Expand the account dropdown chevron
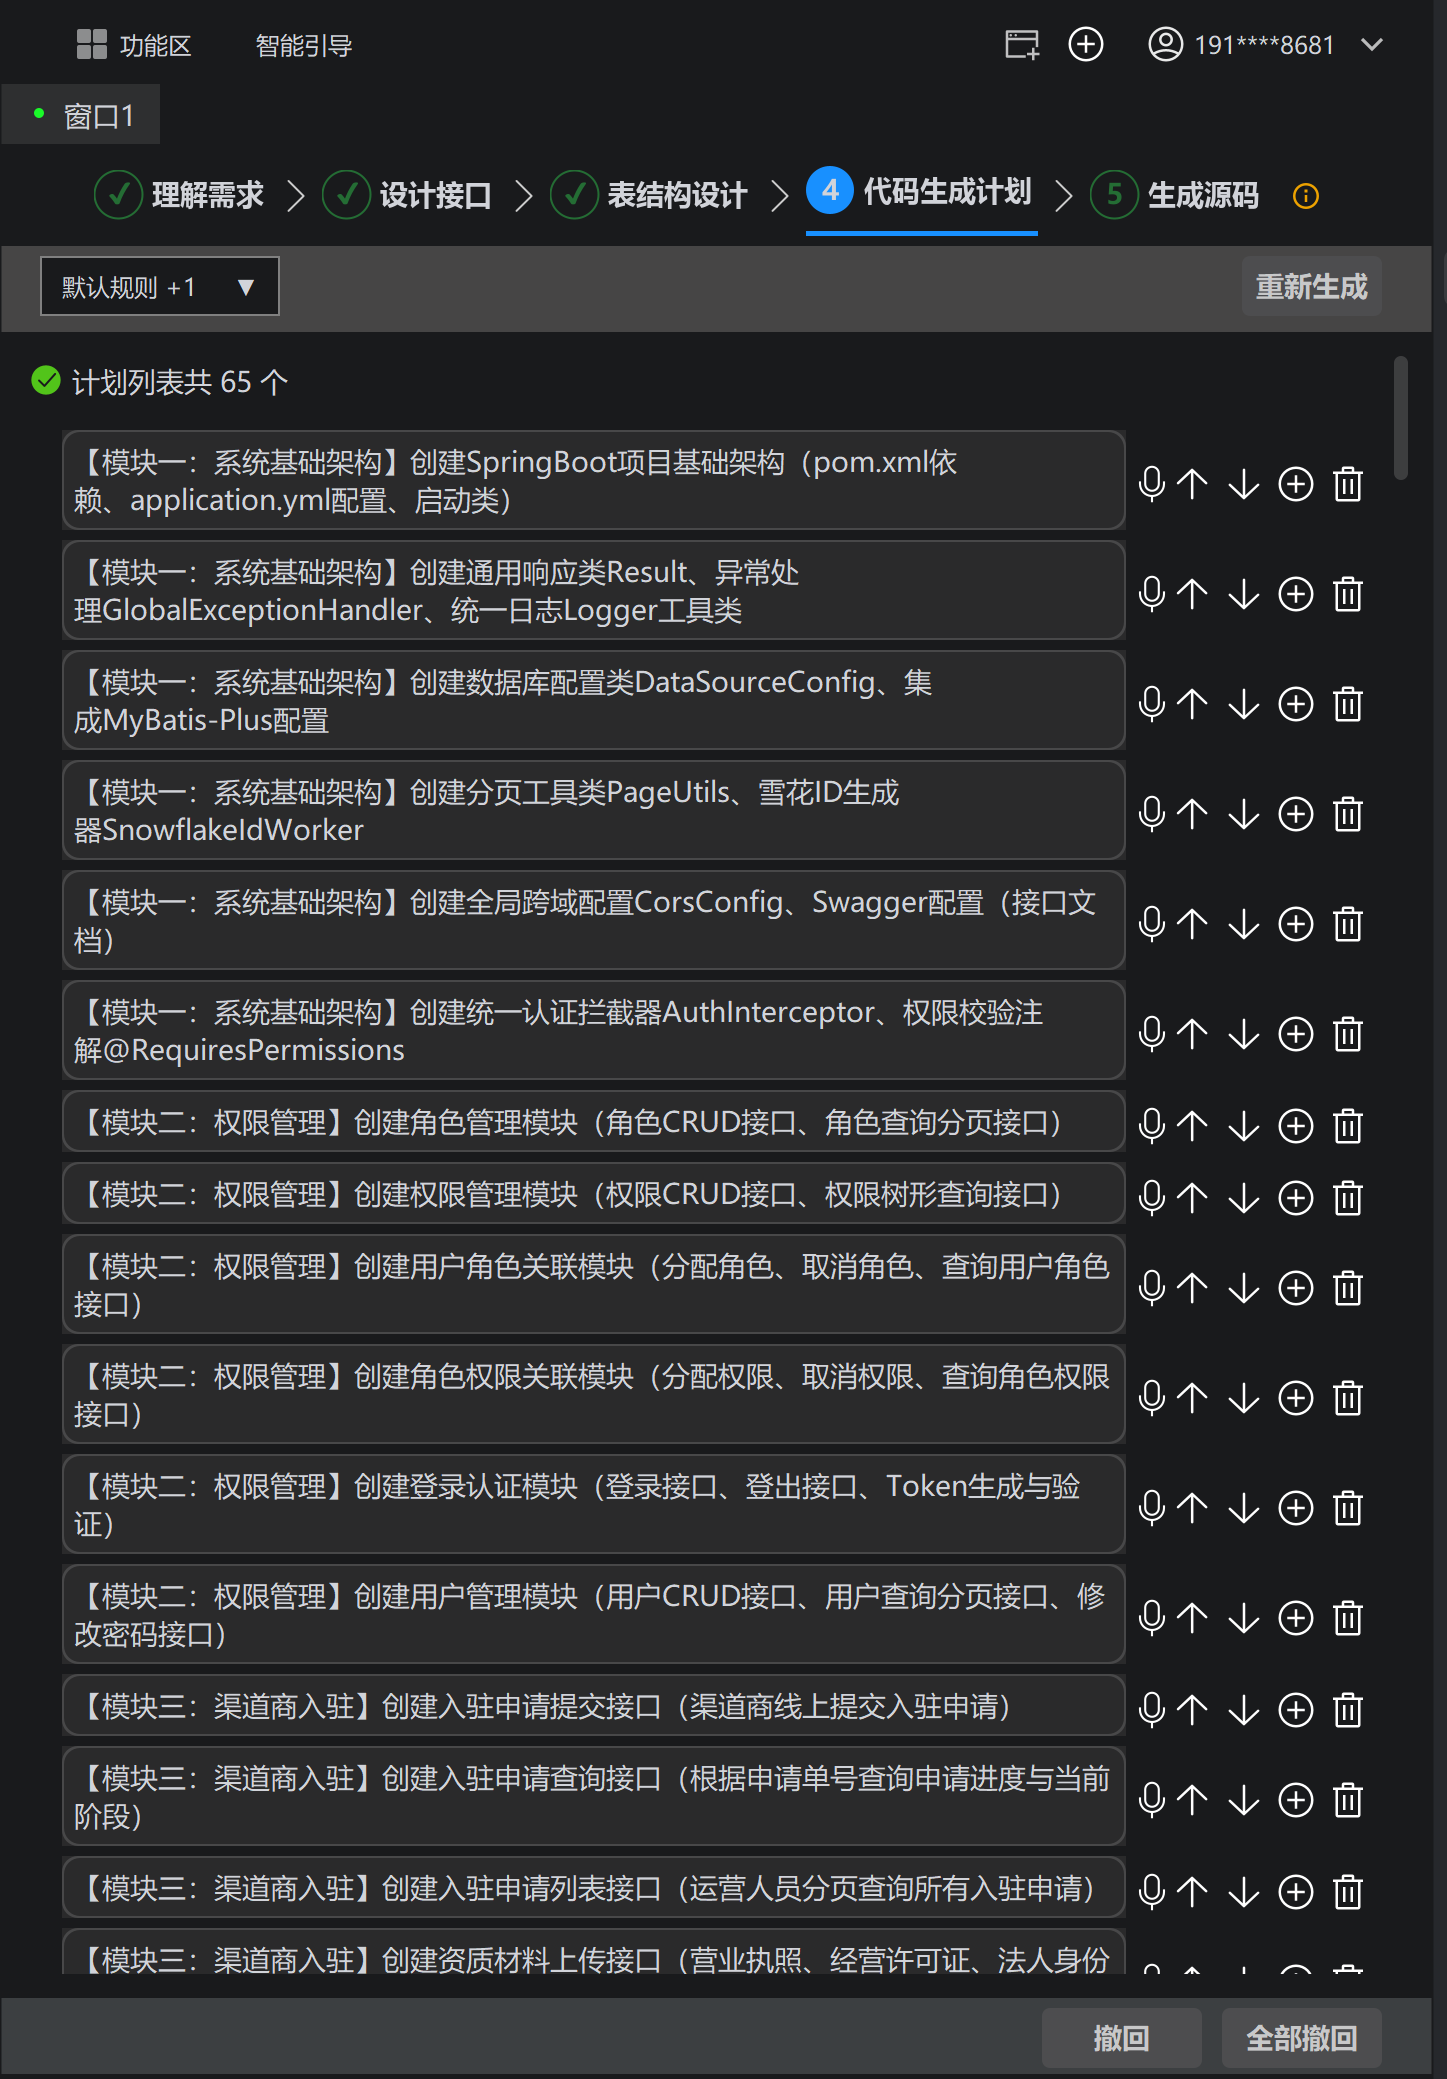Screen dimensions: 1447x2079 coord(1373,44)
